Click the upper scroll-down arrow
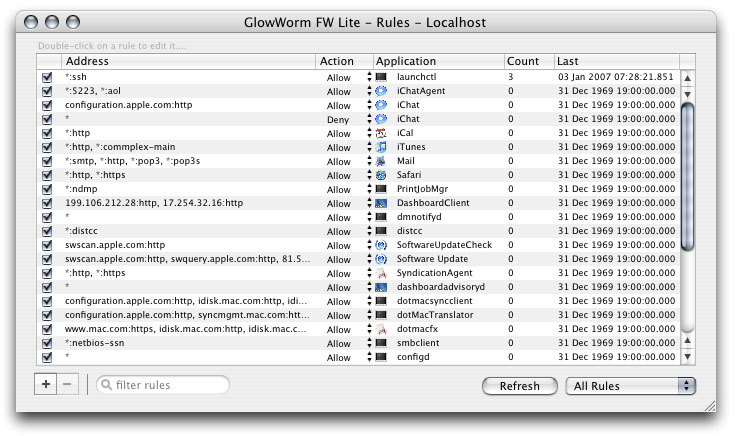741x436 pixels. tap(688, 94)
